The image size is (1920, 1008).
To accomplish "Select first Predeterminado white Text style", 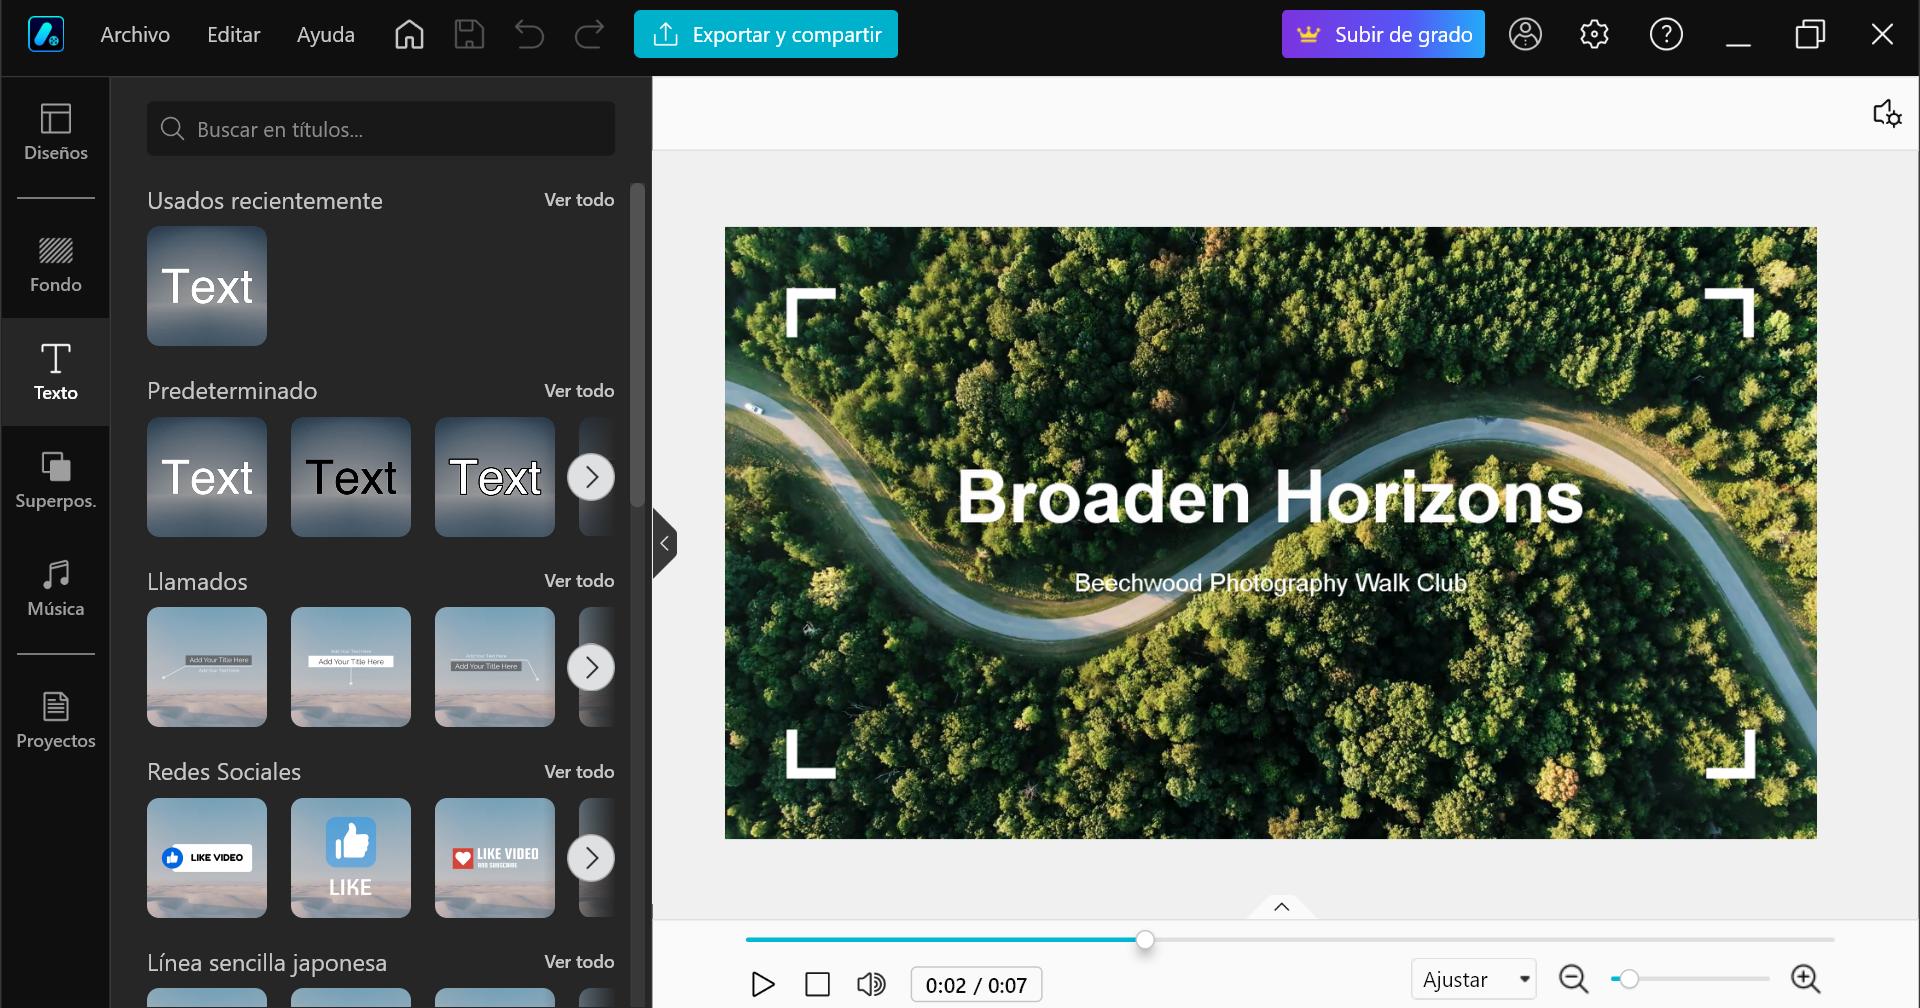I will (x=207, y=477).
